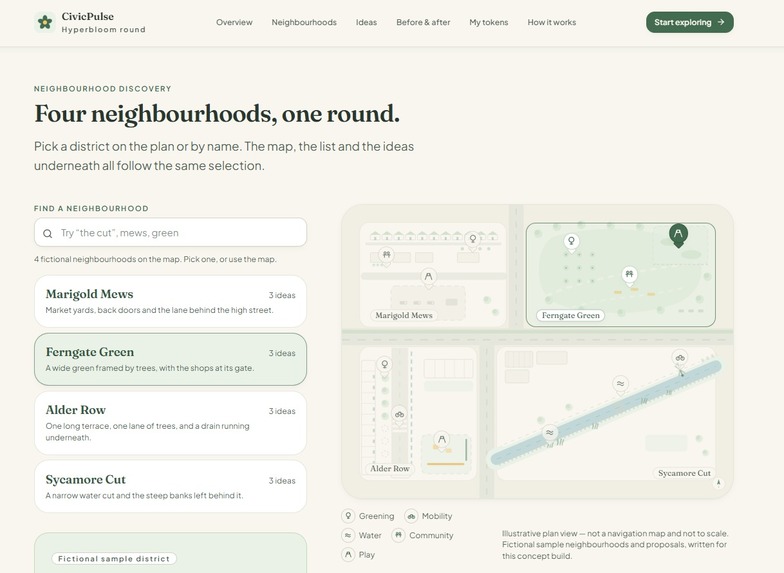Click the '4 fictional neighbourhoods on the map' hint
This screenshot has width=784, height=573.
pos(155,259)
